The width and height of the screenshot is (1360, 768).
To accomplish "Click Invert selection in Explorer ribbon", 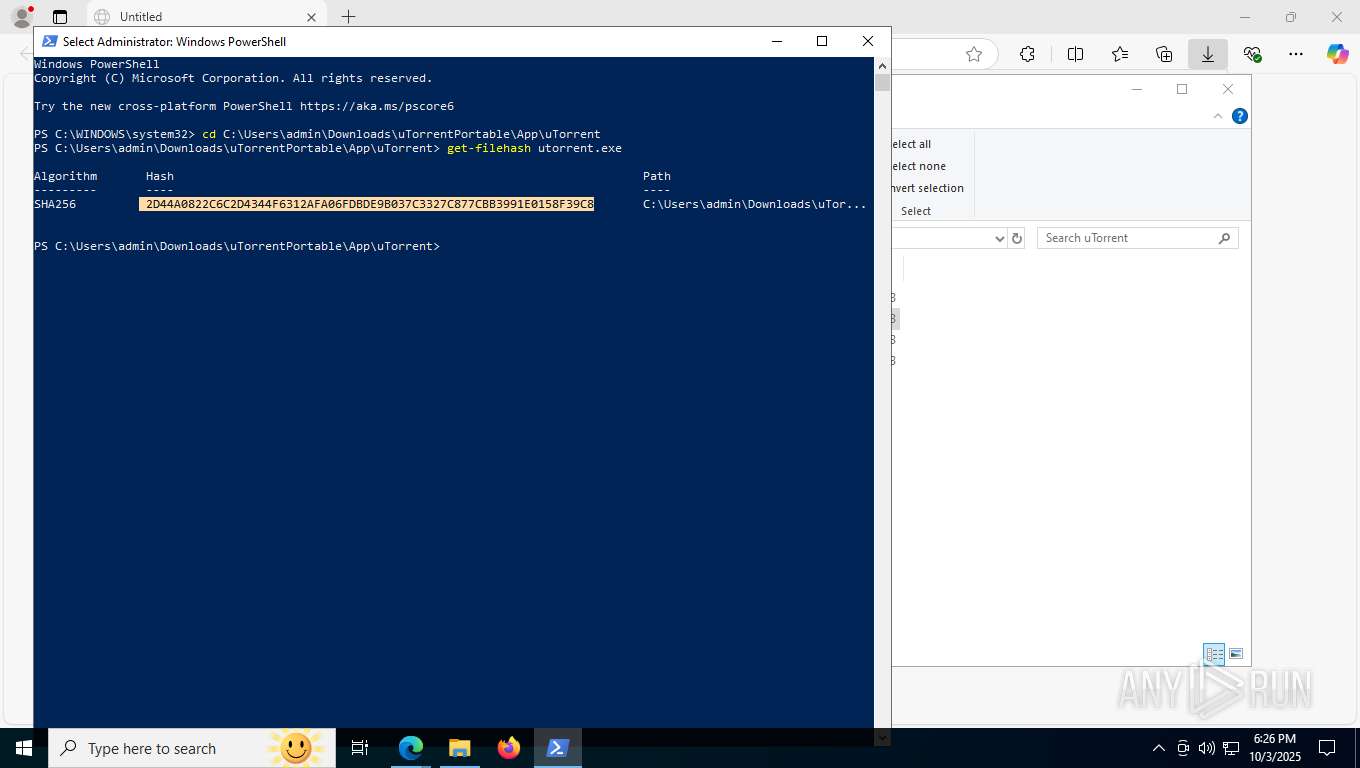I will coord(927,188).
